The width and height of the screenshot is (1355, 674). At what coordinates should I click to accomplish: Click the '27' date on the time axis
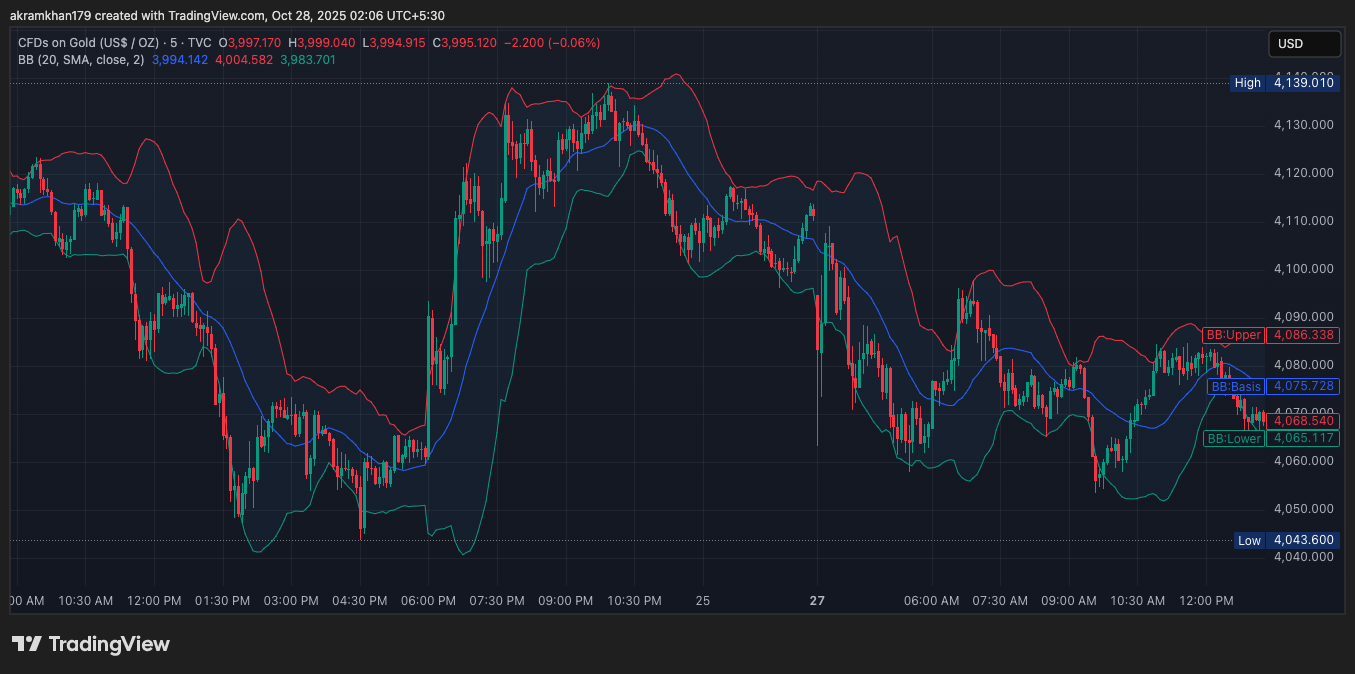(x=816, y=601)
